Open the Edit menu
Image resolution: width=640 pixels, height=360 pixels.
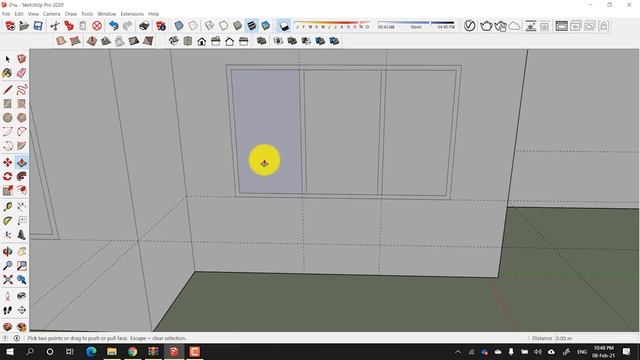click(x=19, y=14)
